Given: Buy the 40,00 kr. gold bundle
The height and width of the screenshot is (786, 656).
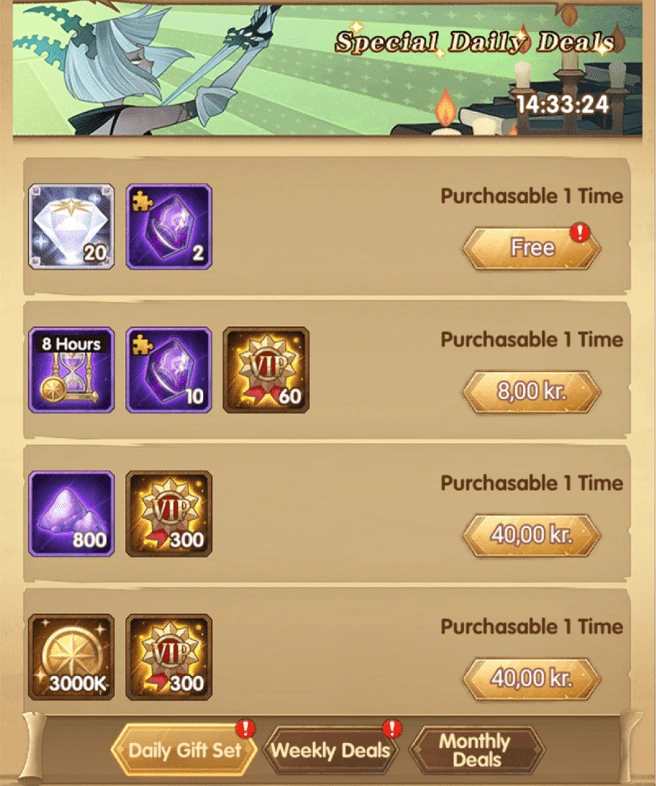Looking at the screenshot, I should (x=532, y=678).
